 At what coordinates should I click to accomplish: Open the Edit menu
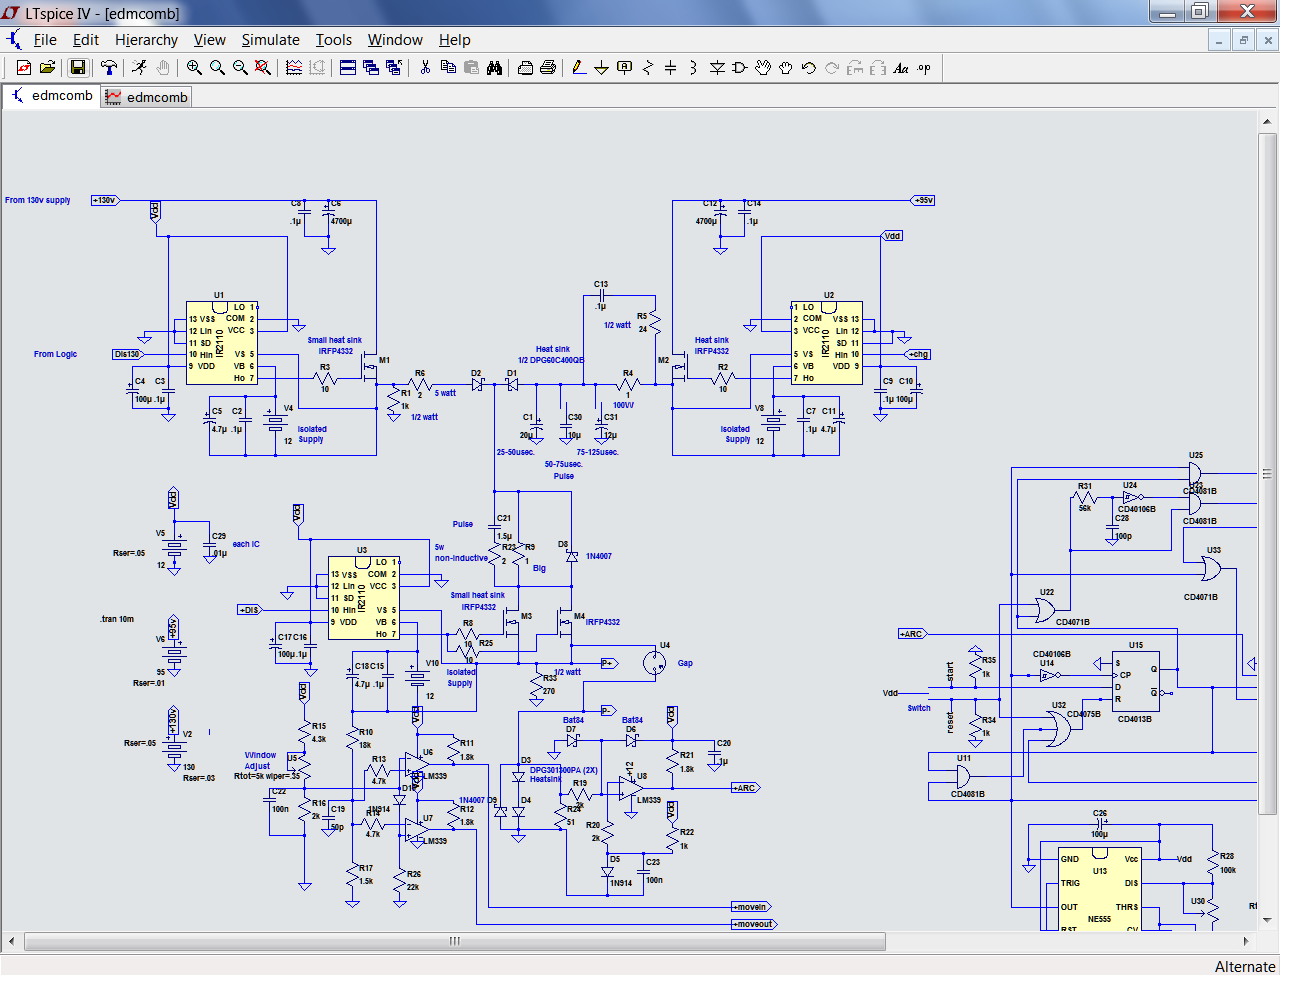point(86,40)
